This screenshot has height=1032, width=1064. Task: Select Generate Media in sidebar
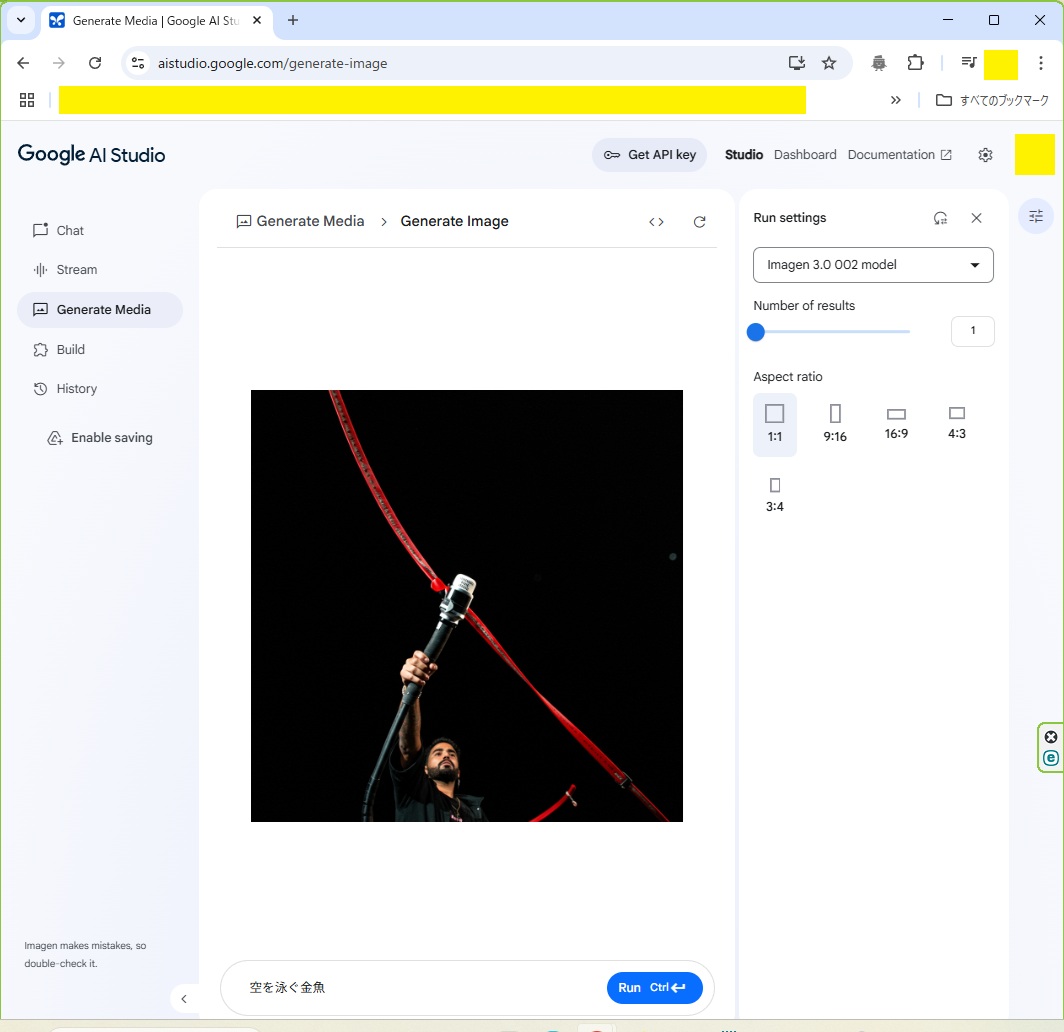pos(100,310)
